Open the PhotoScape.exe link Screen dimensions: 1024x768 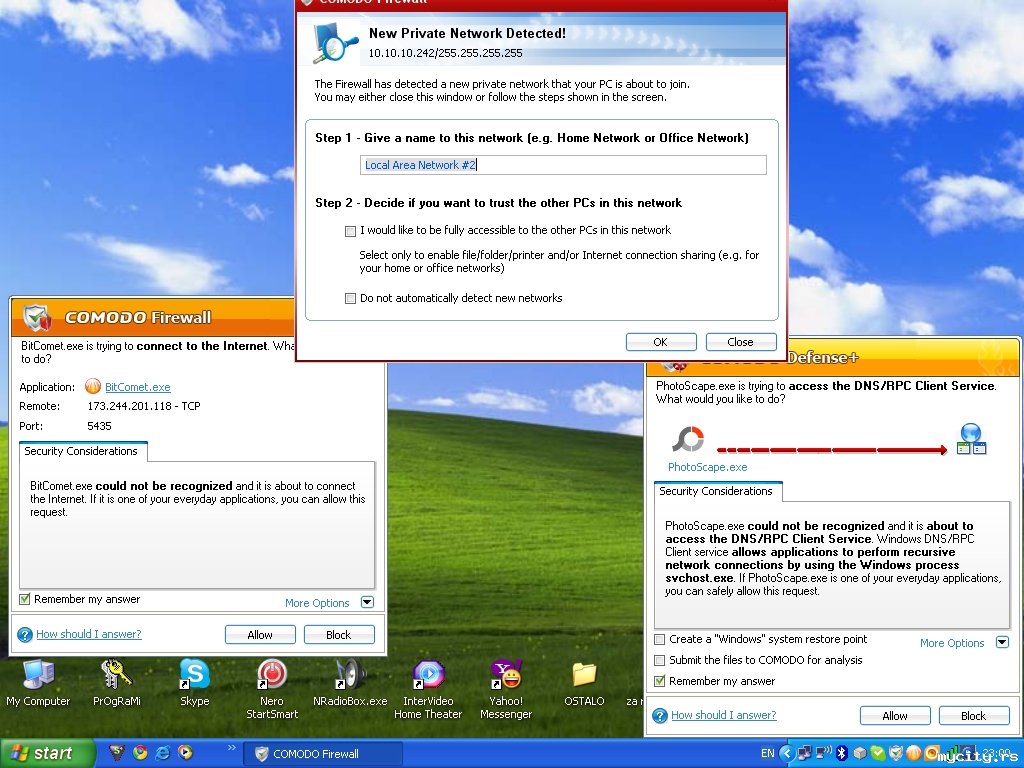707,467
